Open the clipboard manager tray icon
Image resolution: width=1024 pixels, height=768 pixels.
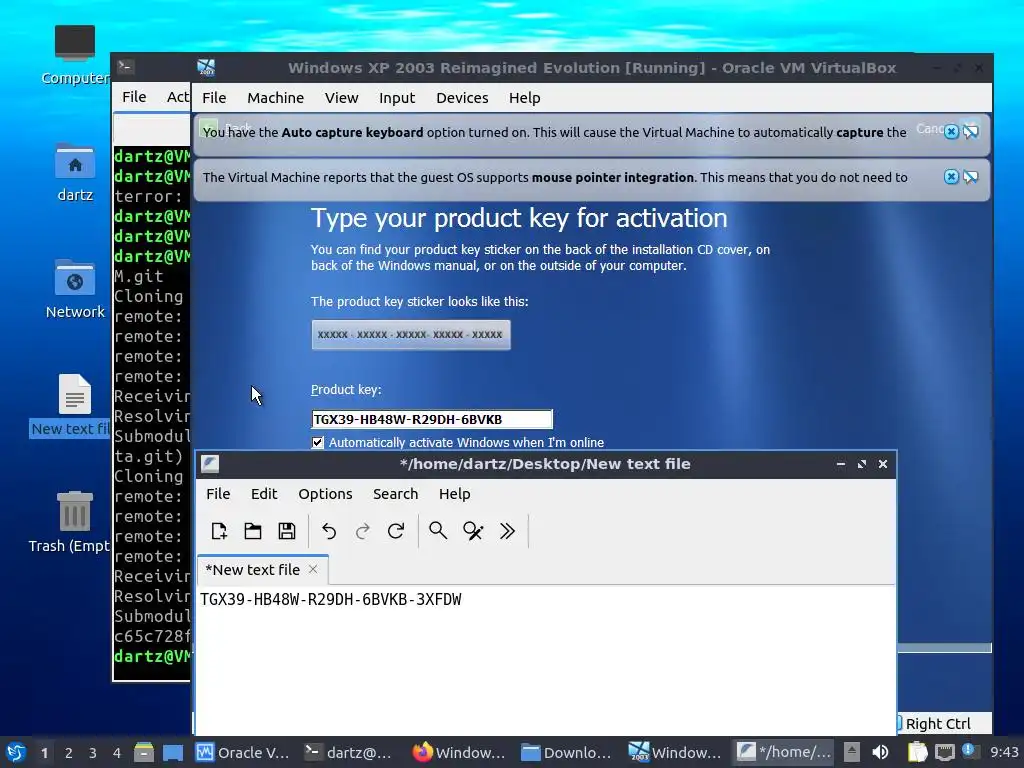917,753
